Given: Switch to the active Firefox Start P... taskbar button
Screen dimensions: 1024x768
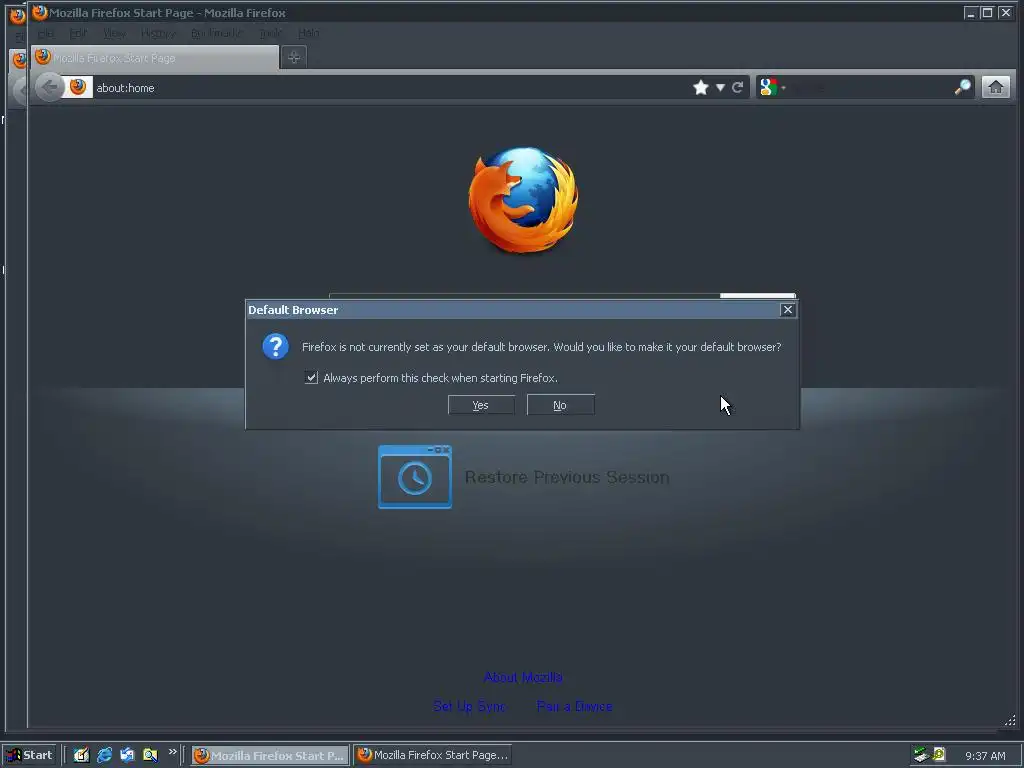Looking at the screenshot, I should pos(270,755).
